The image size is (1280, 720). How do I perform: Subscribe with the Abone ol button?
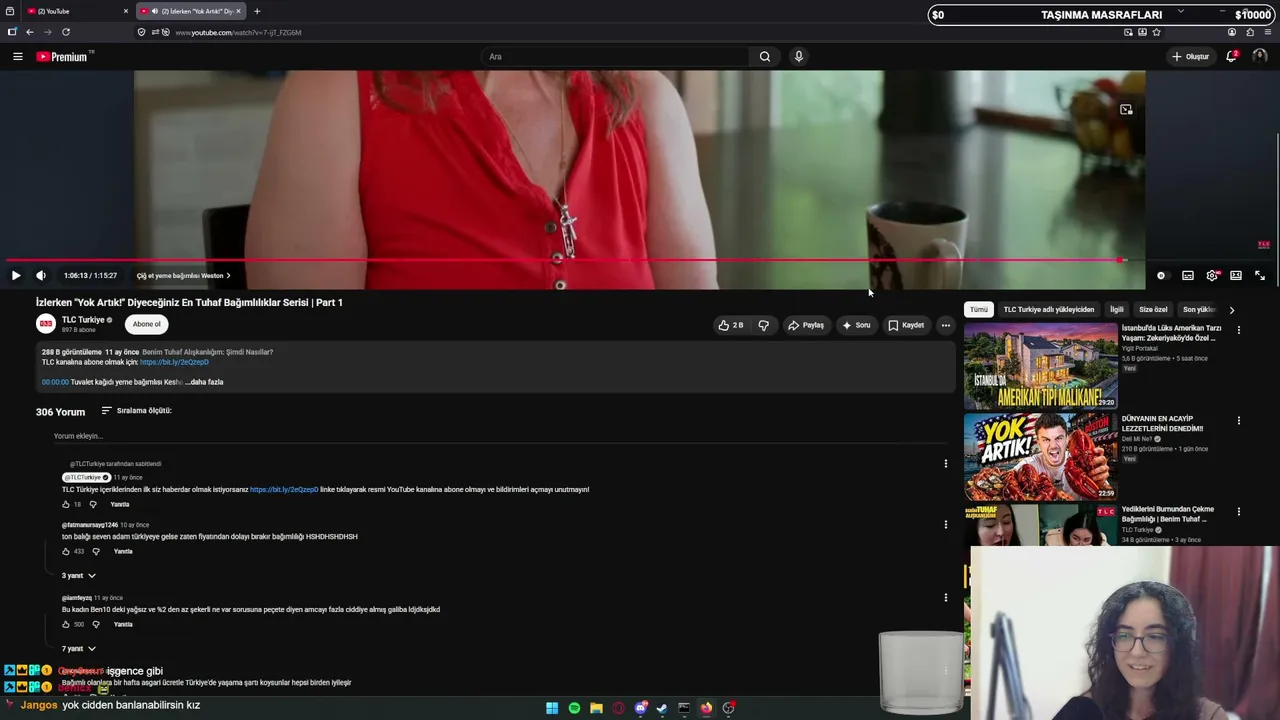pyautogui.click(x=146, y=324)
